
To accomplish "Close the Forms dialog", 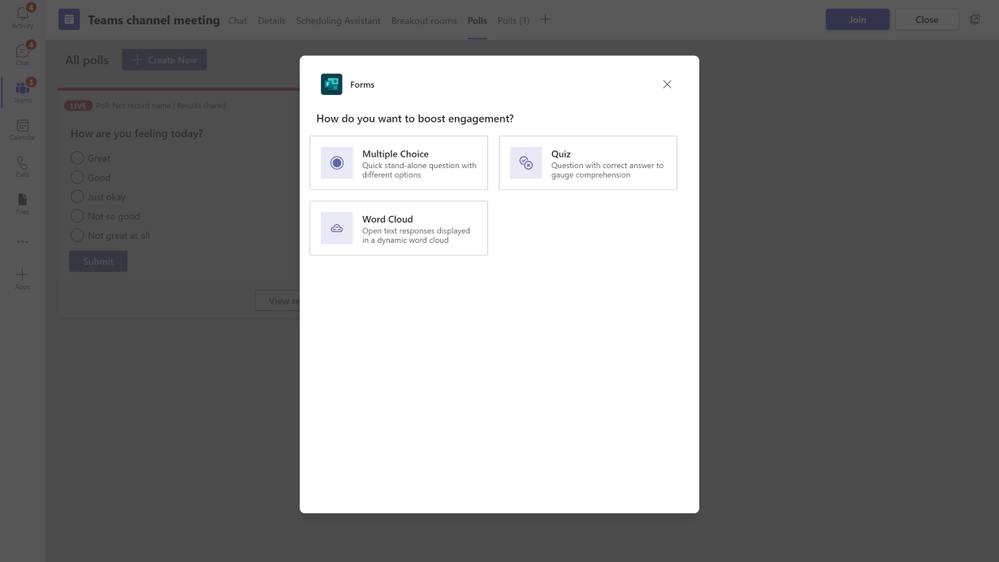I will coord(667,84).
